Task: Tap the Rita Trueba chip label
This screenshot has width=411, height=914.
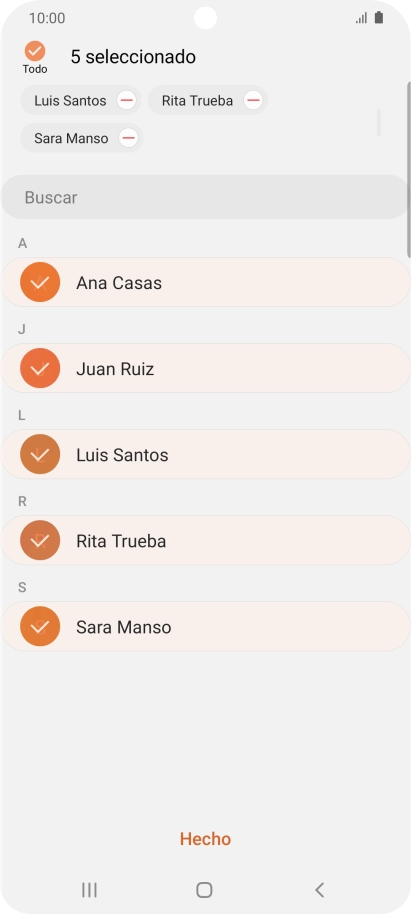Action: tap(197, 100)
